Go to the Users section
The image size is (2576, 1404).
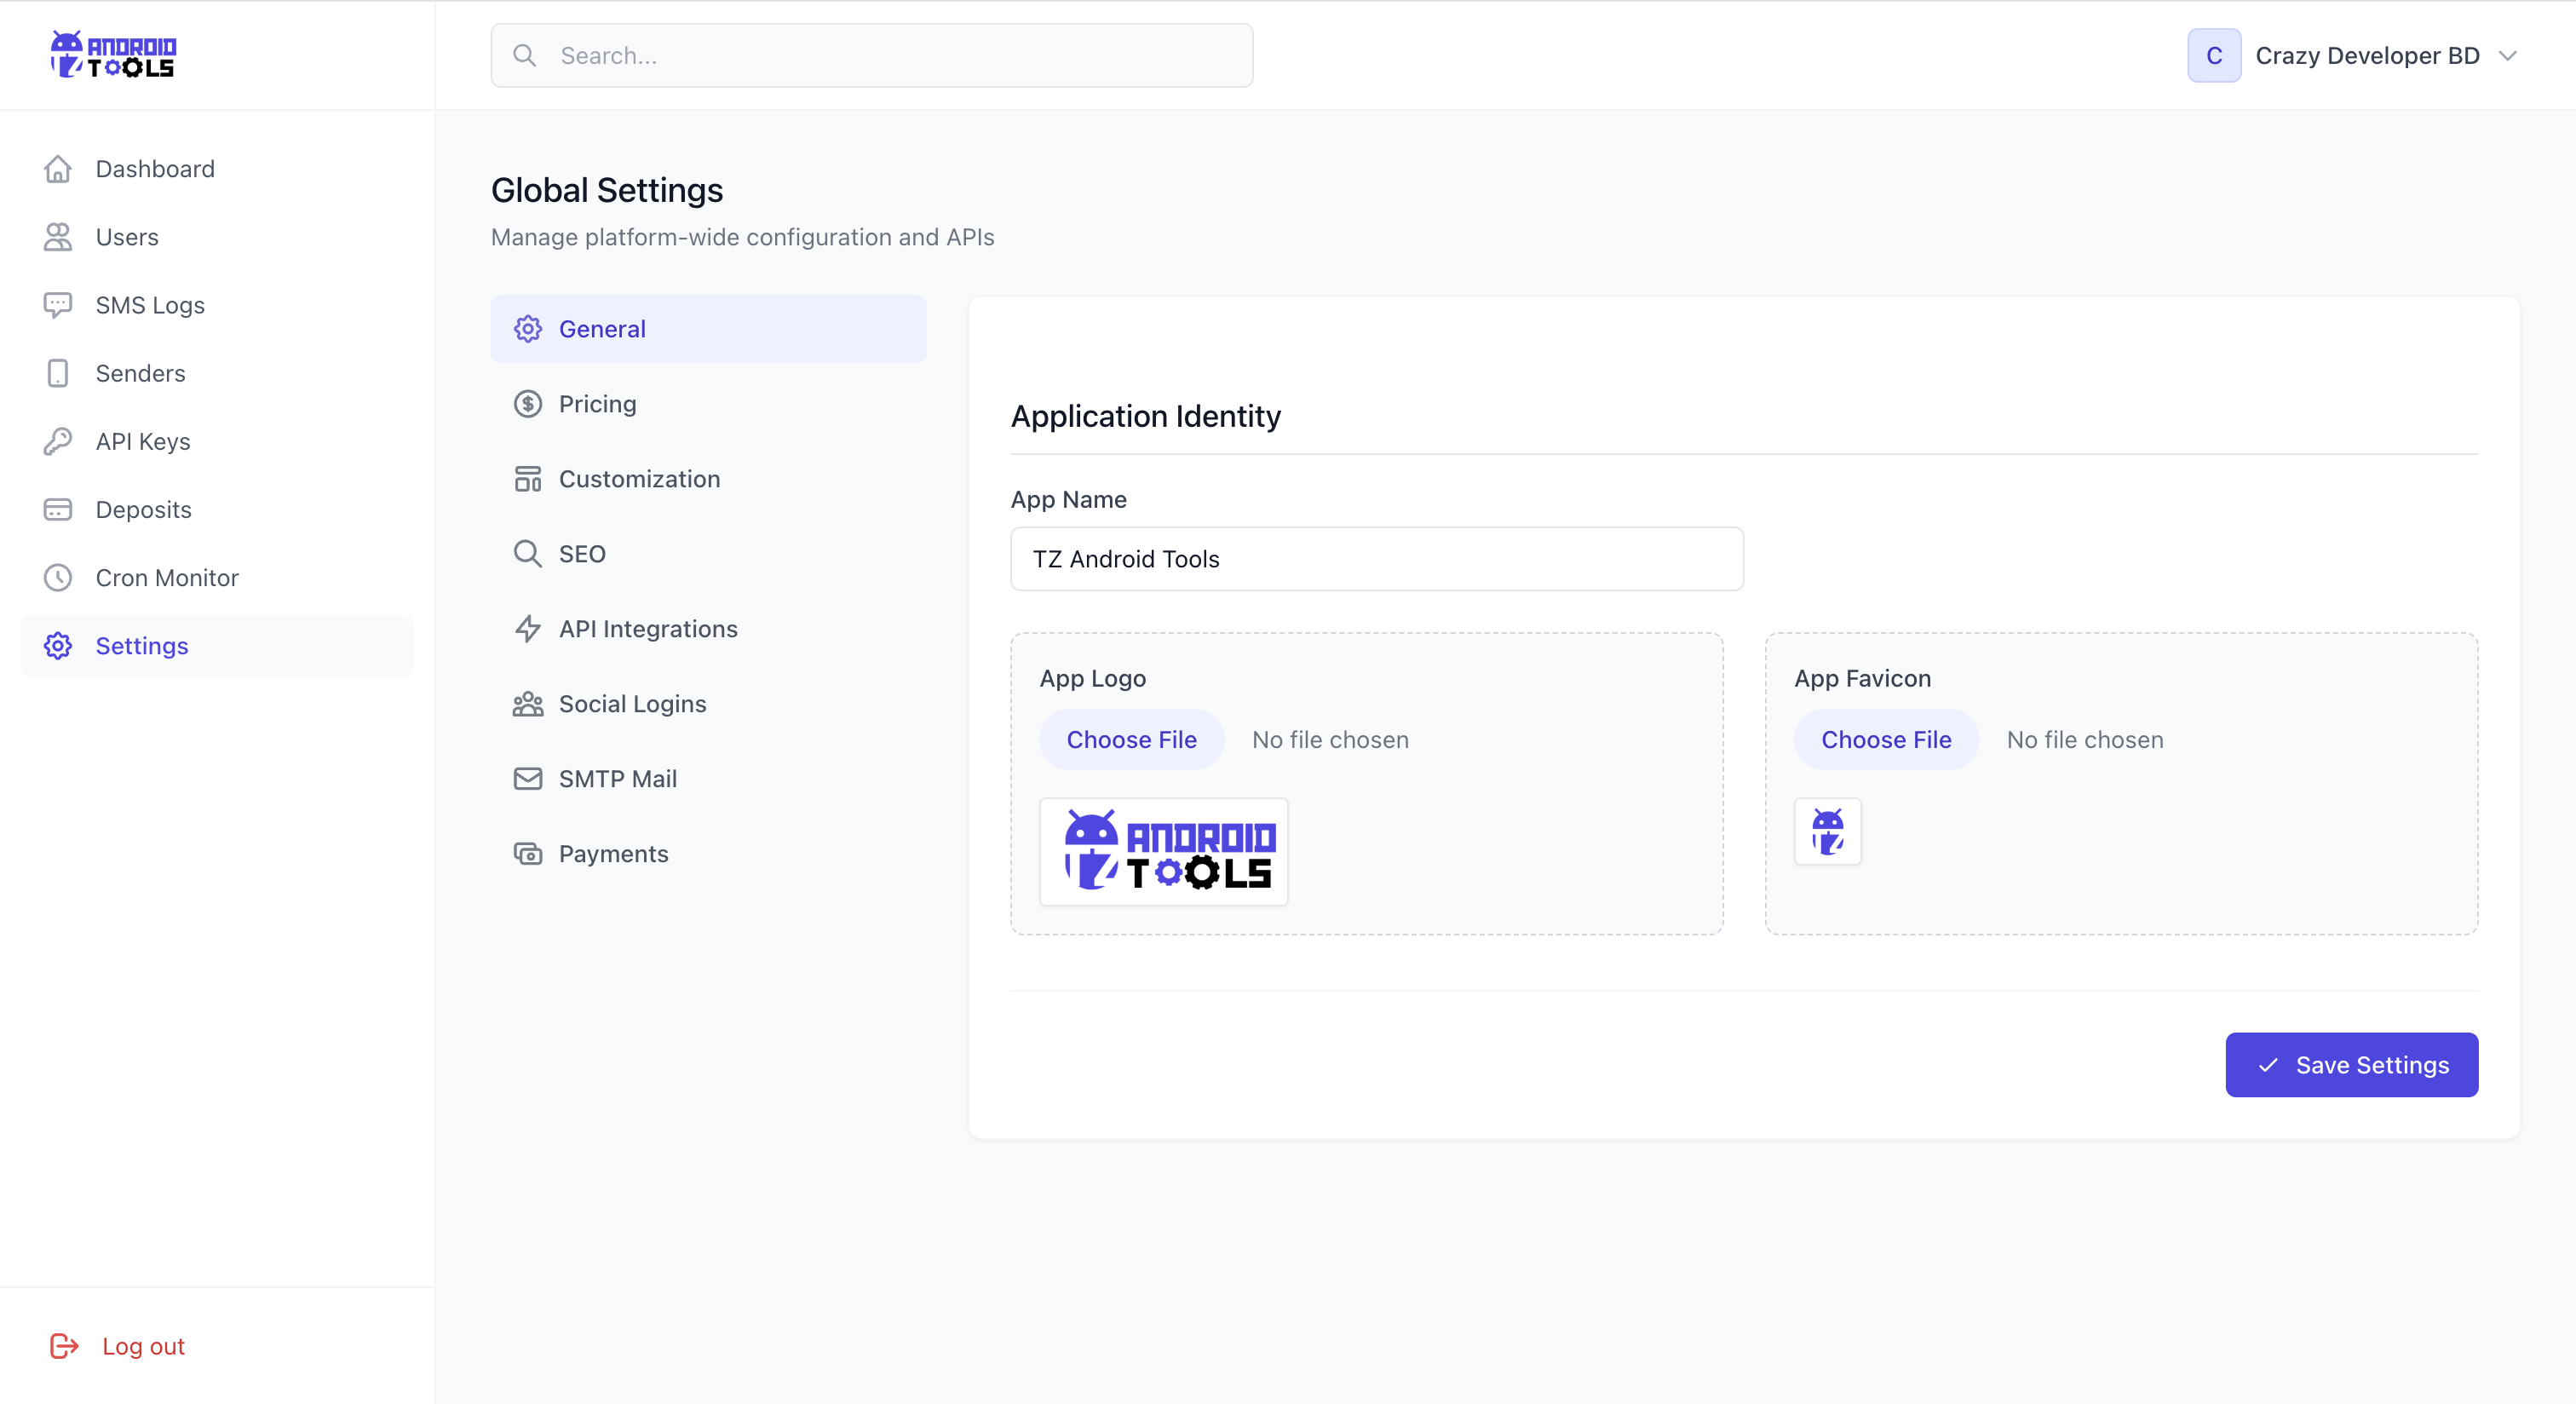pos(217,237)
